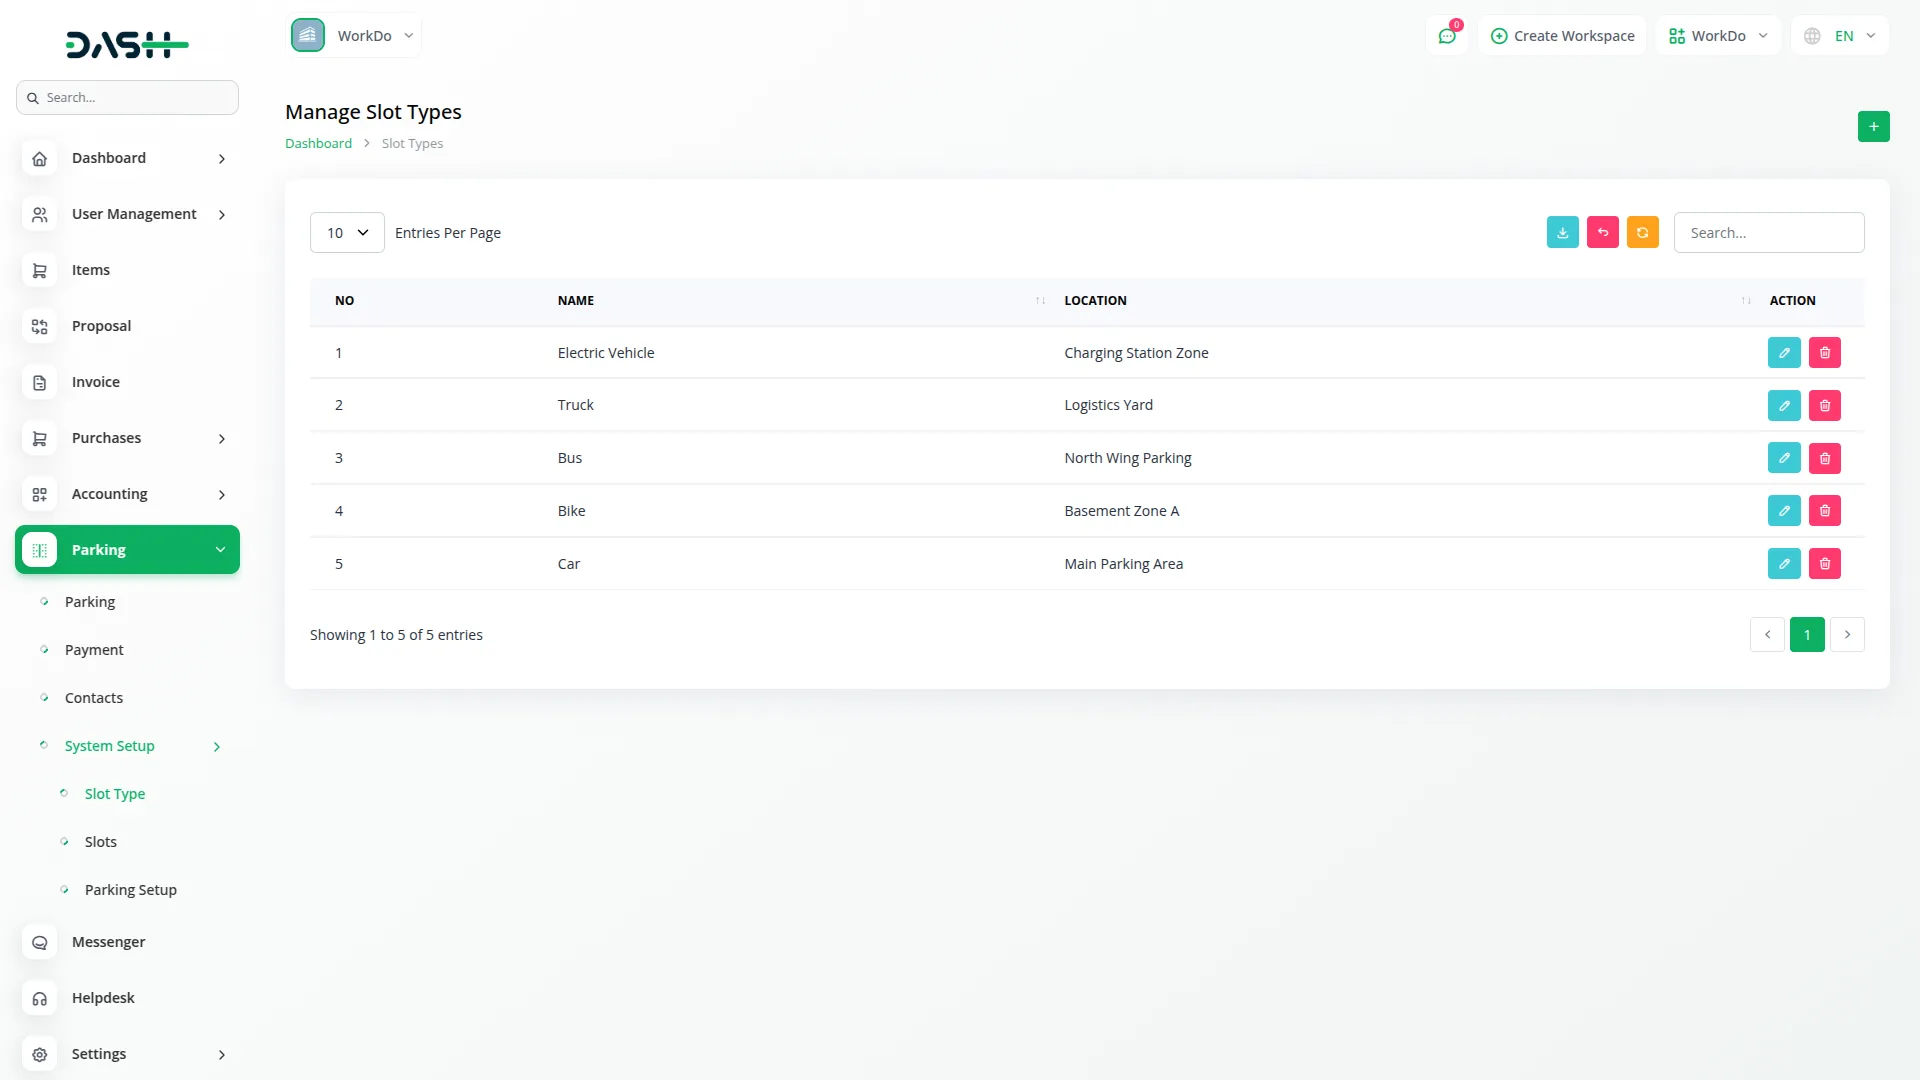Open the EN language dropdown

(1841, 36)
